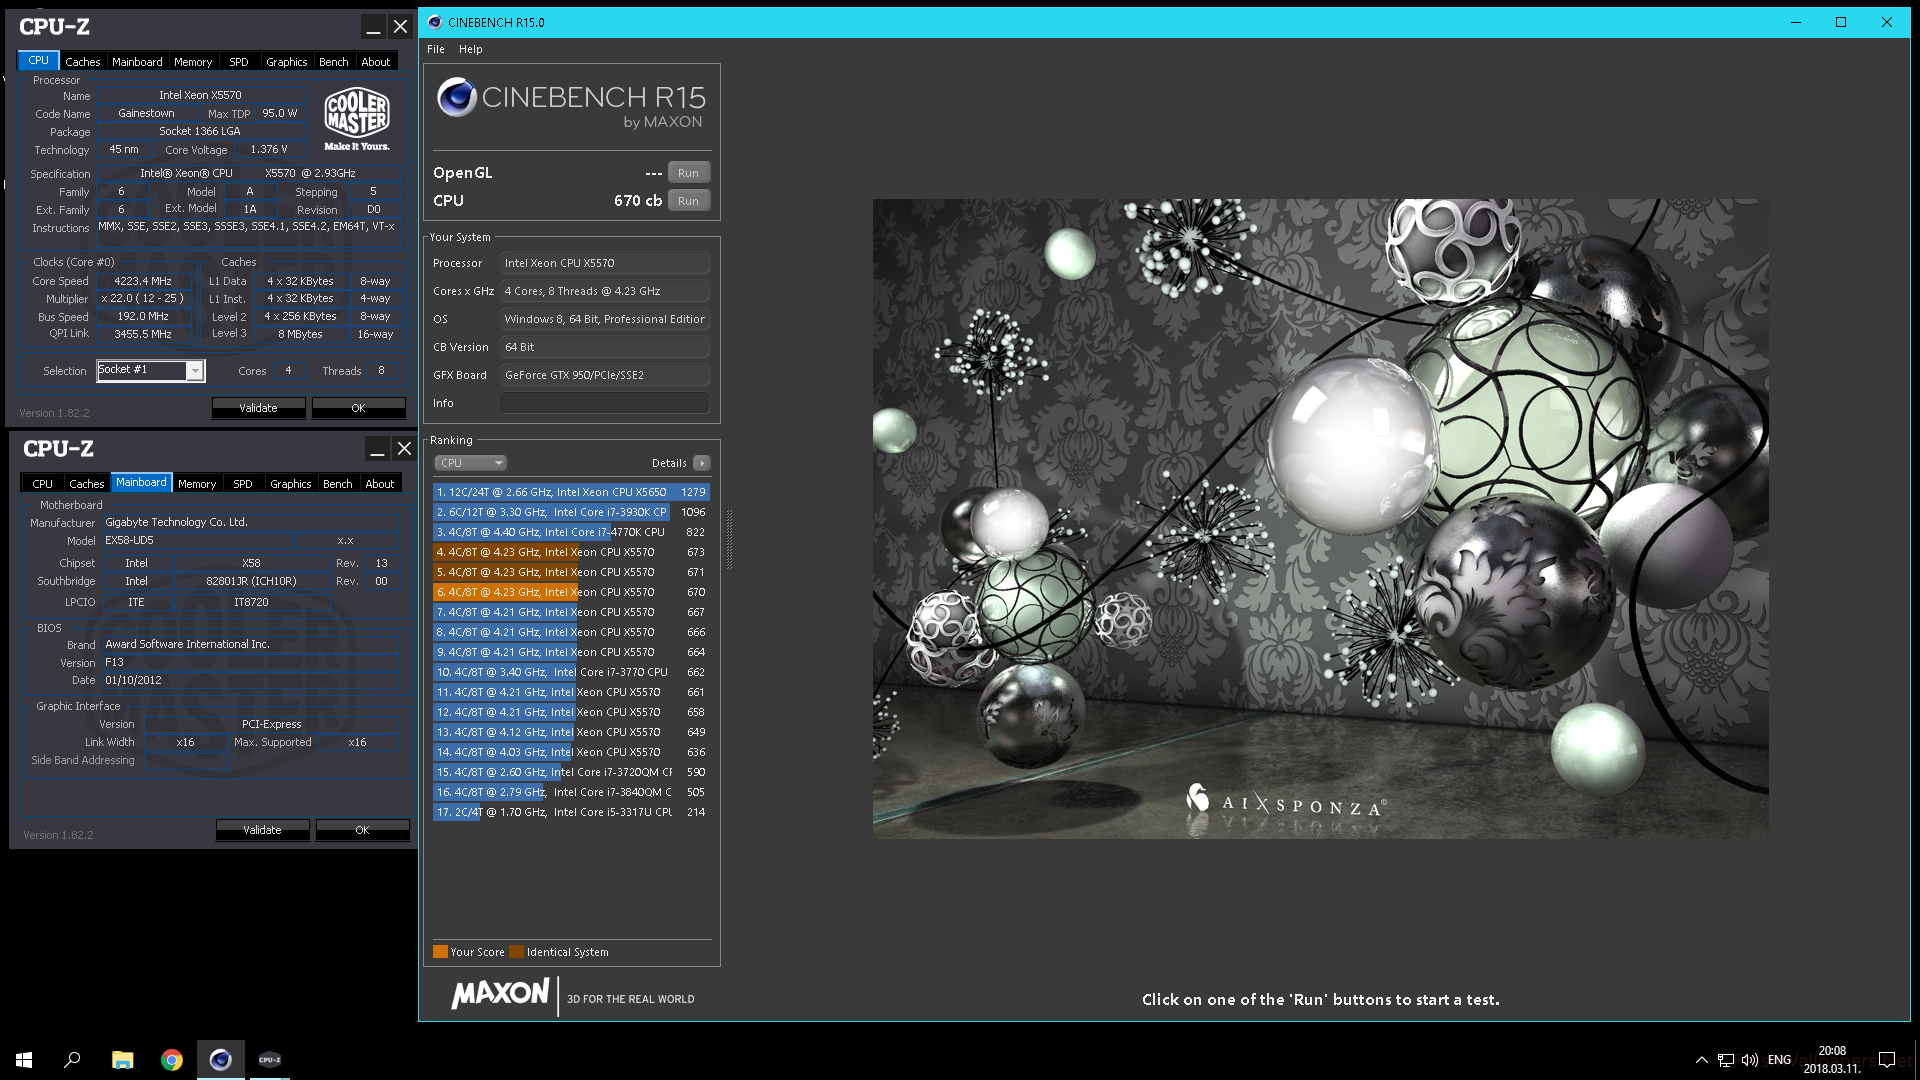Screen dimensions: 1920x1080
Task: Select ranking row 15 Core i7-3720QM
Action: pyautogui.click(x=571, y=772)
